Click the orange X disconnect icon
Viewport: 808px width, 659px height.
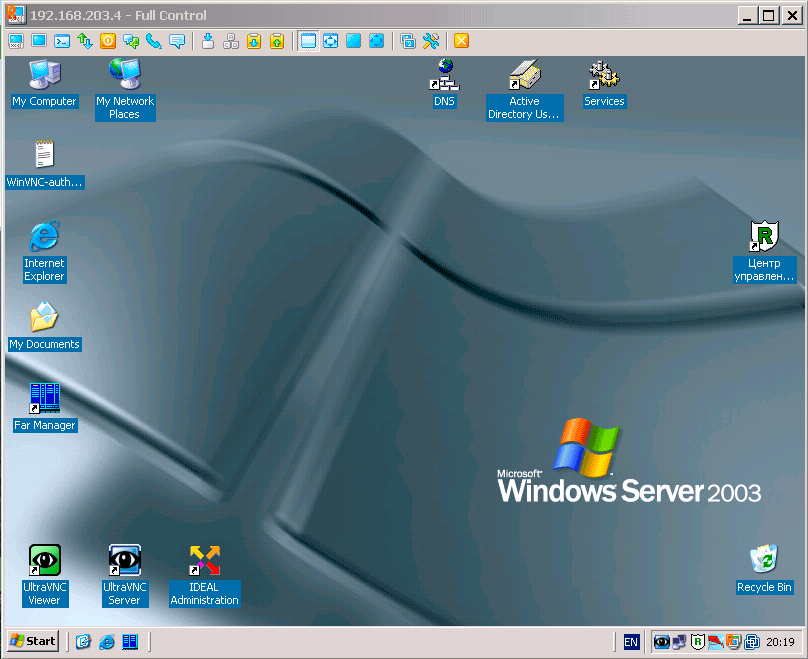462,41
